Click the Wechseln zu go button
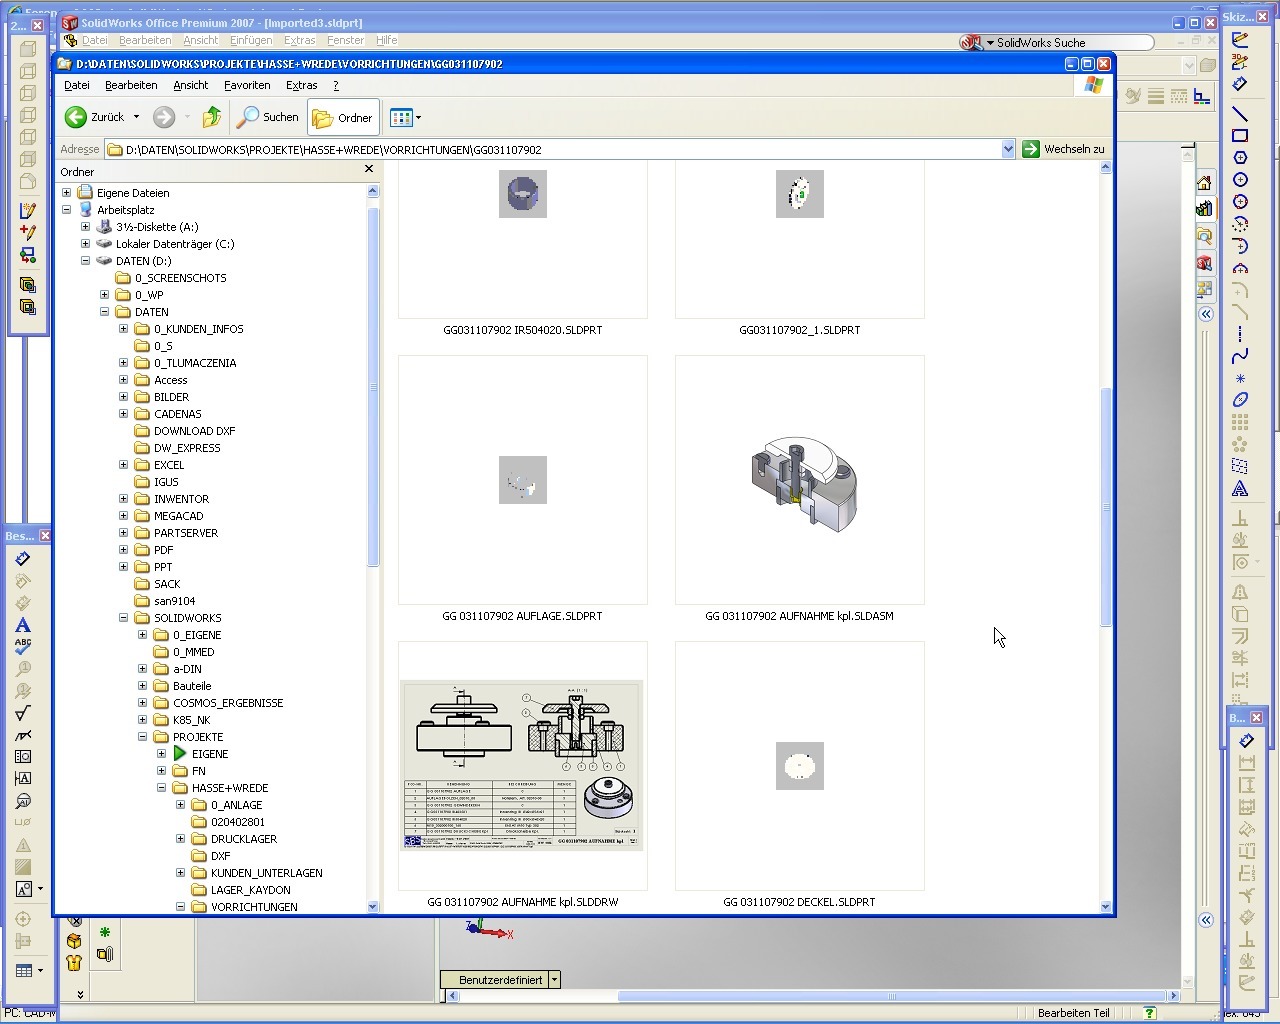Screen dimensions: 1280x1024 point(1064,149)
